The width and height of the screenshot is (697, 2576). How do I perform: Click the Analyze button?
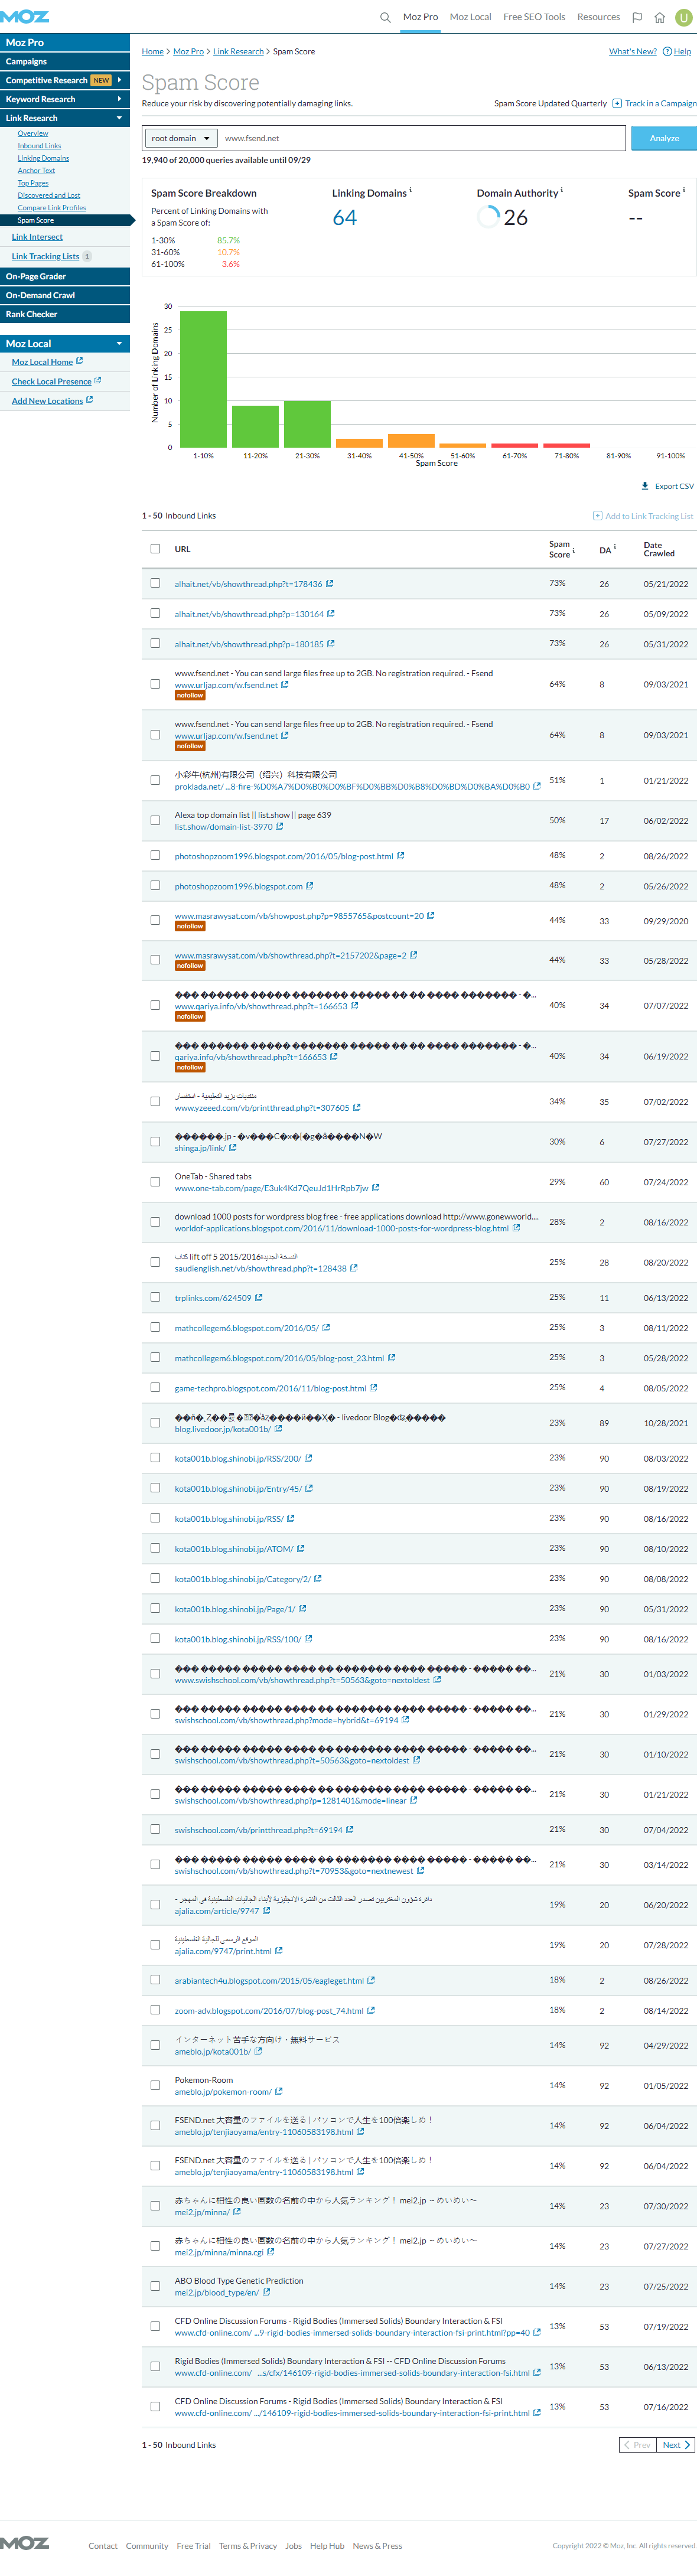tap(664, 138)
